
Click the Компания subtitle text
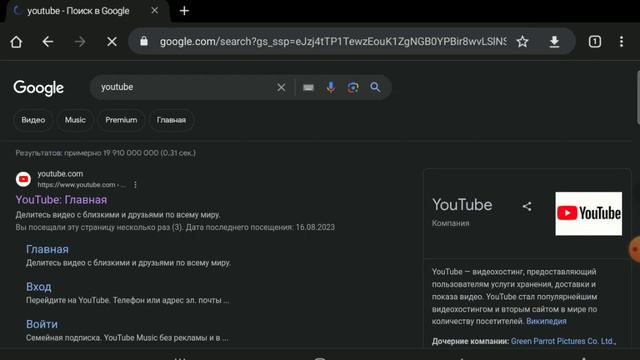point(451,223)
